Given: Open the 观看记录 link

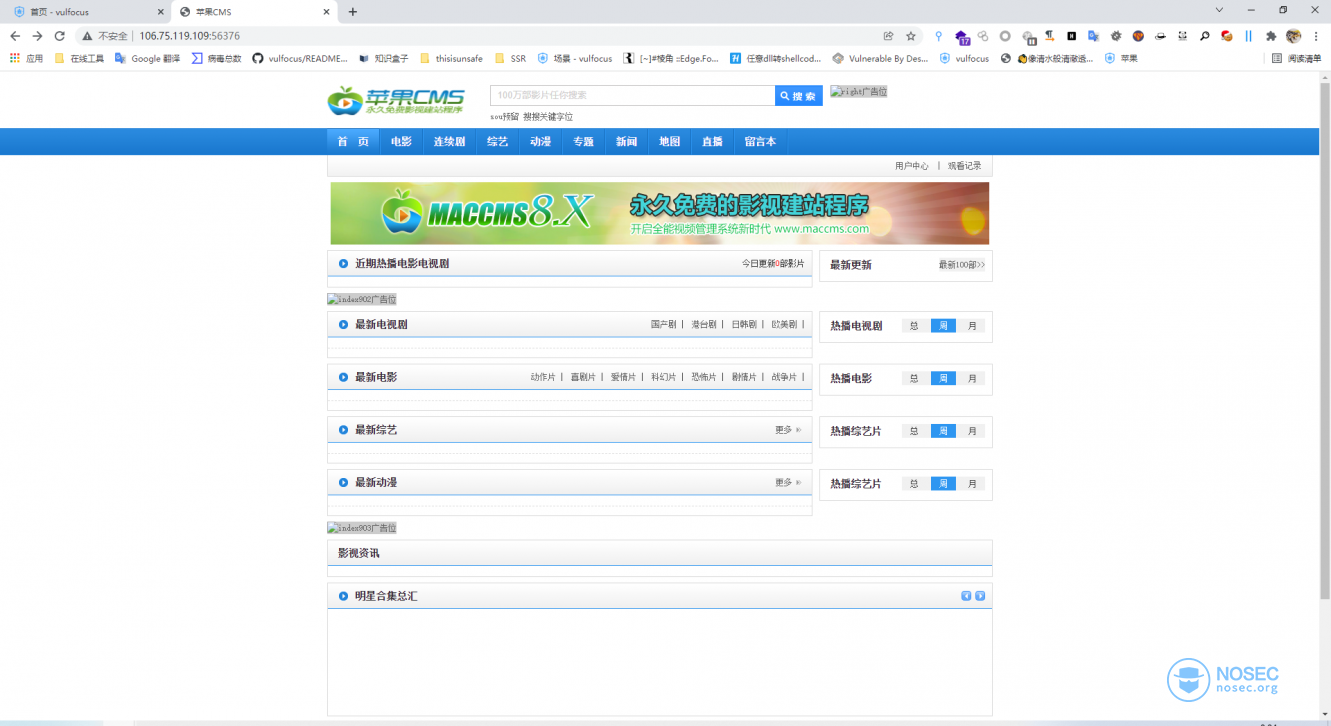Looking at the screenshot, I should coord(965,166).
